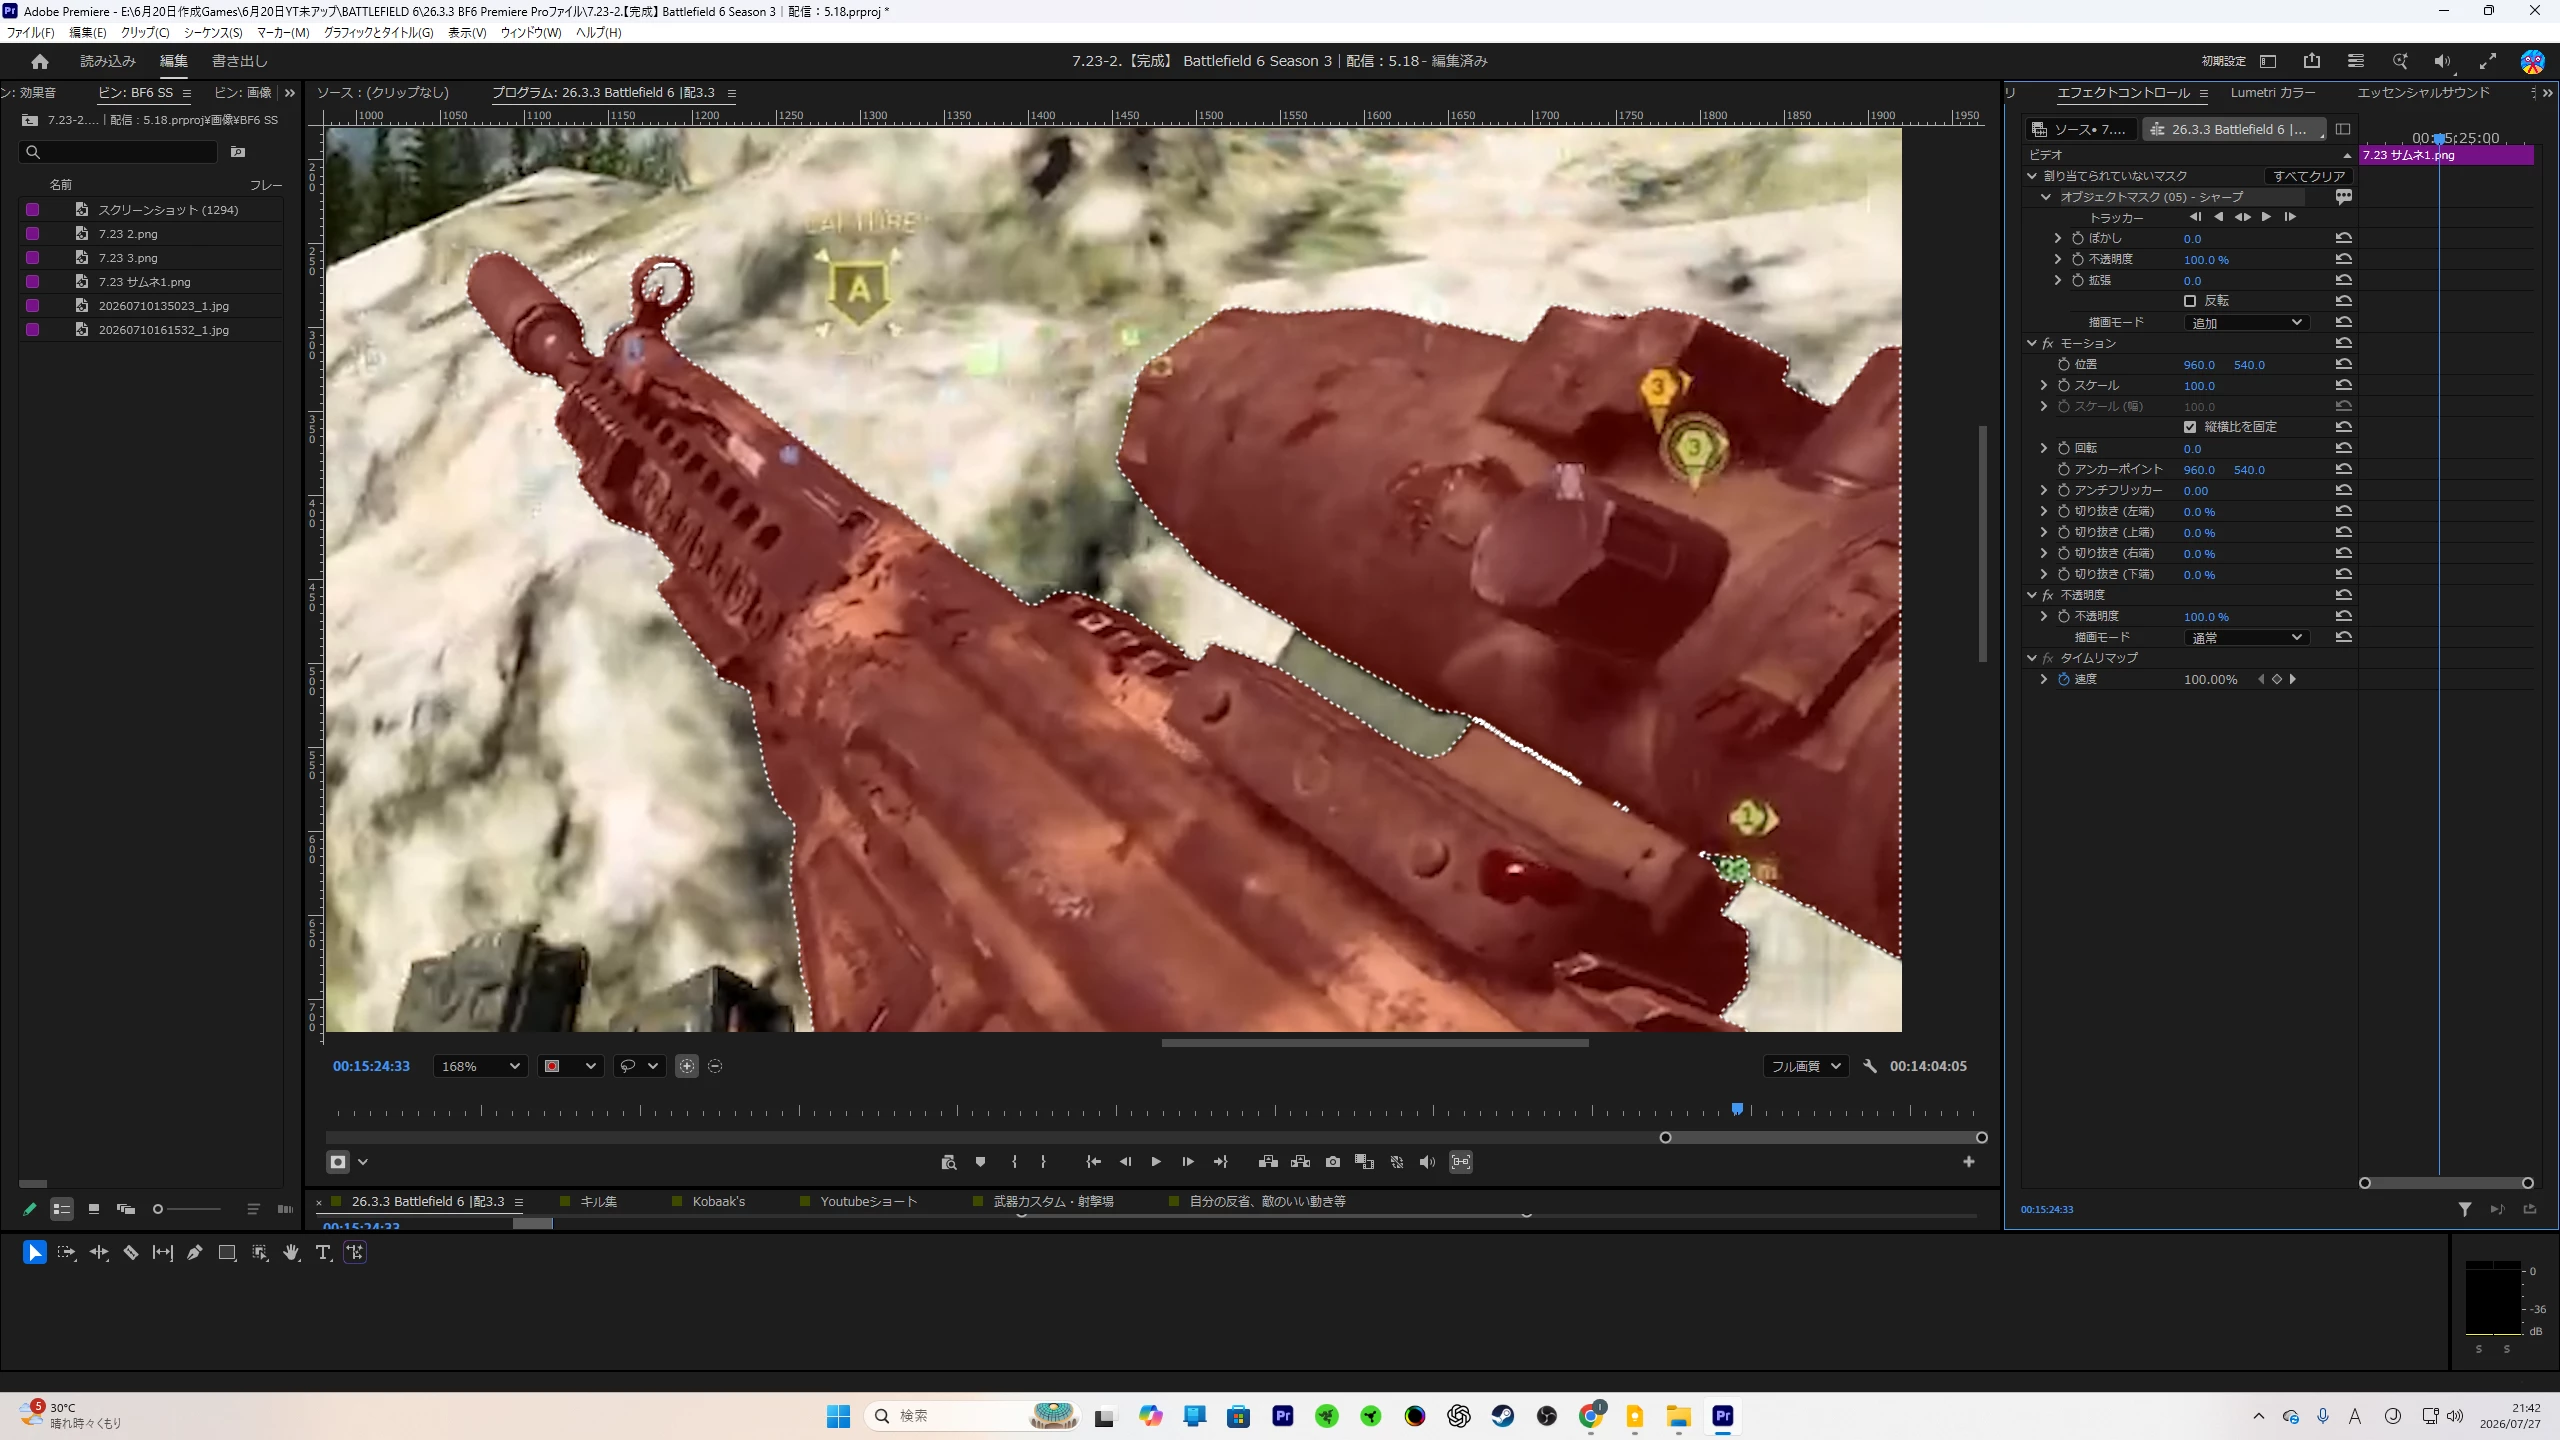Open the lasso selection mode dropdown
The width and height of the screenshot is (2560, 1440).
coord(639,1066)
